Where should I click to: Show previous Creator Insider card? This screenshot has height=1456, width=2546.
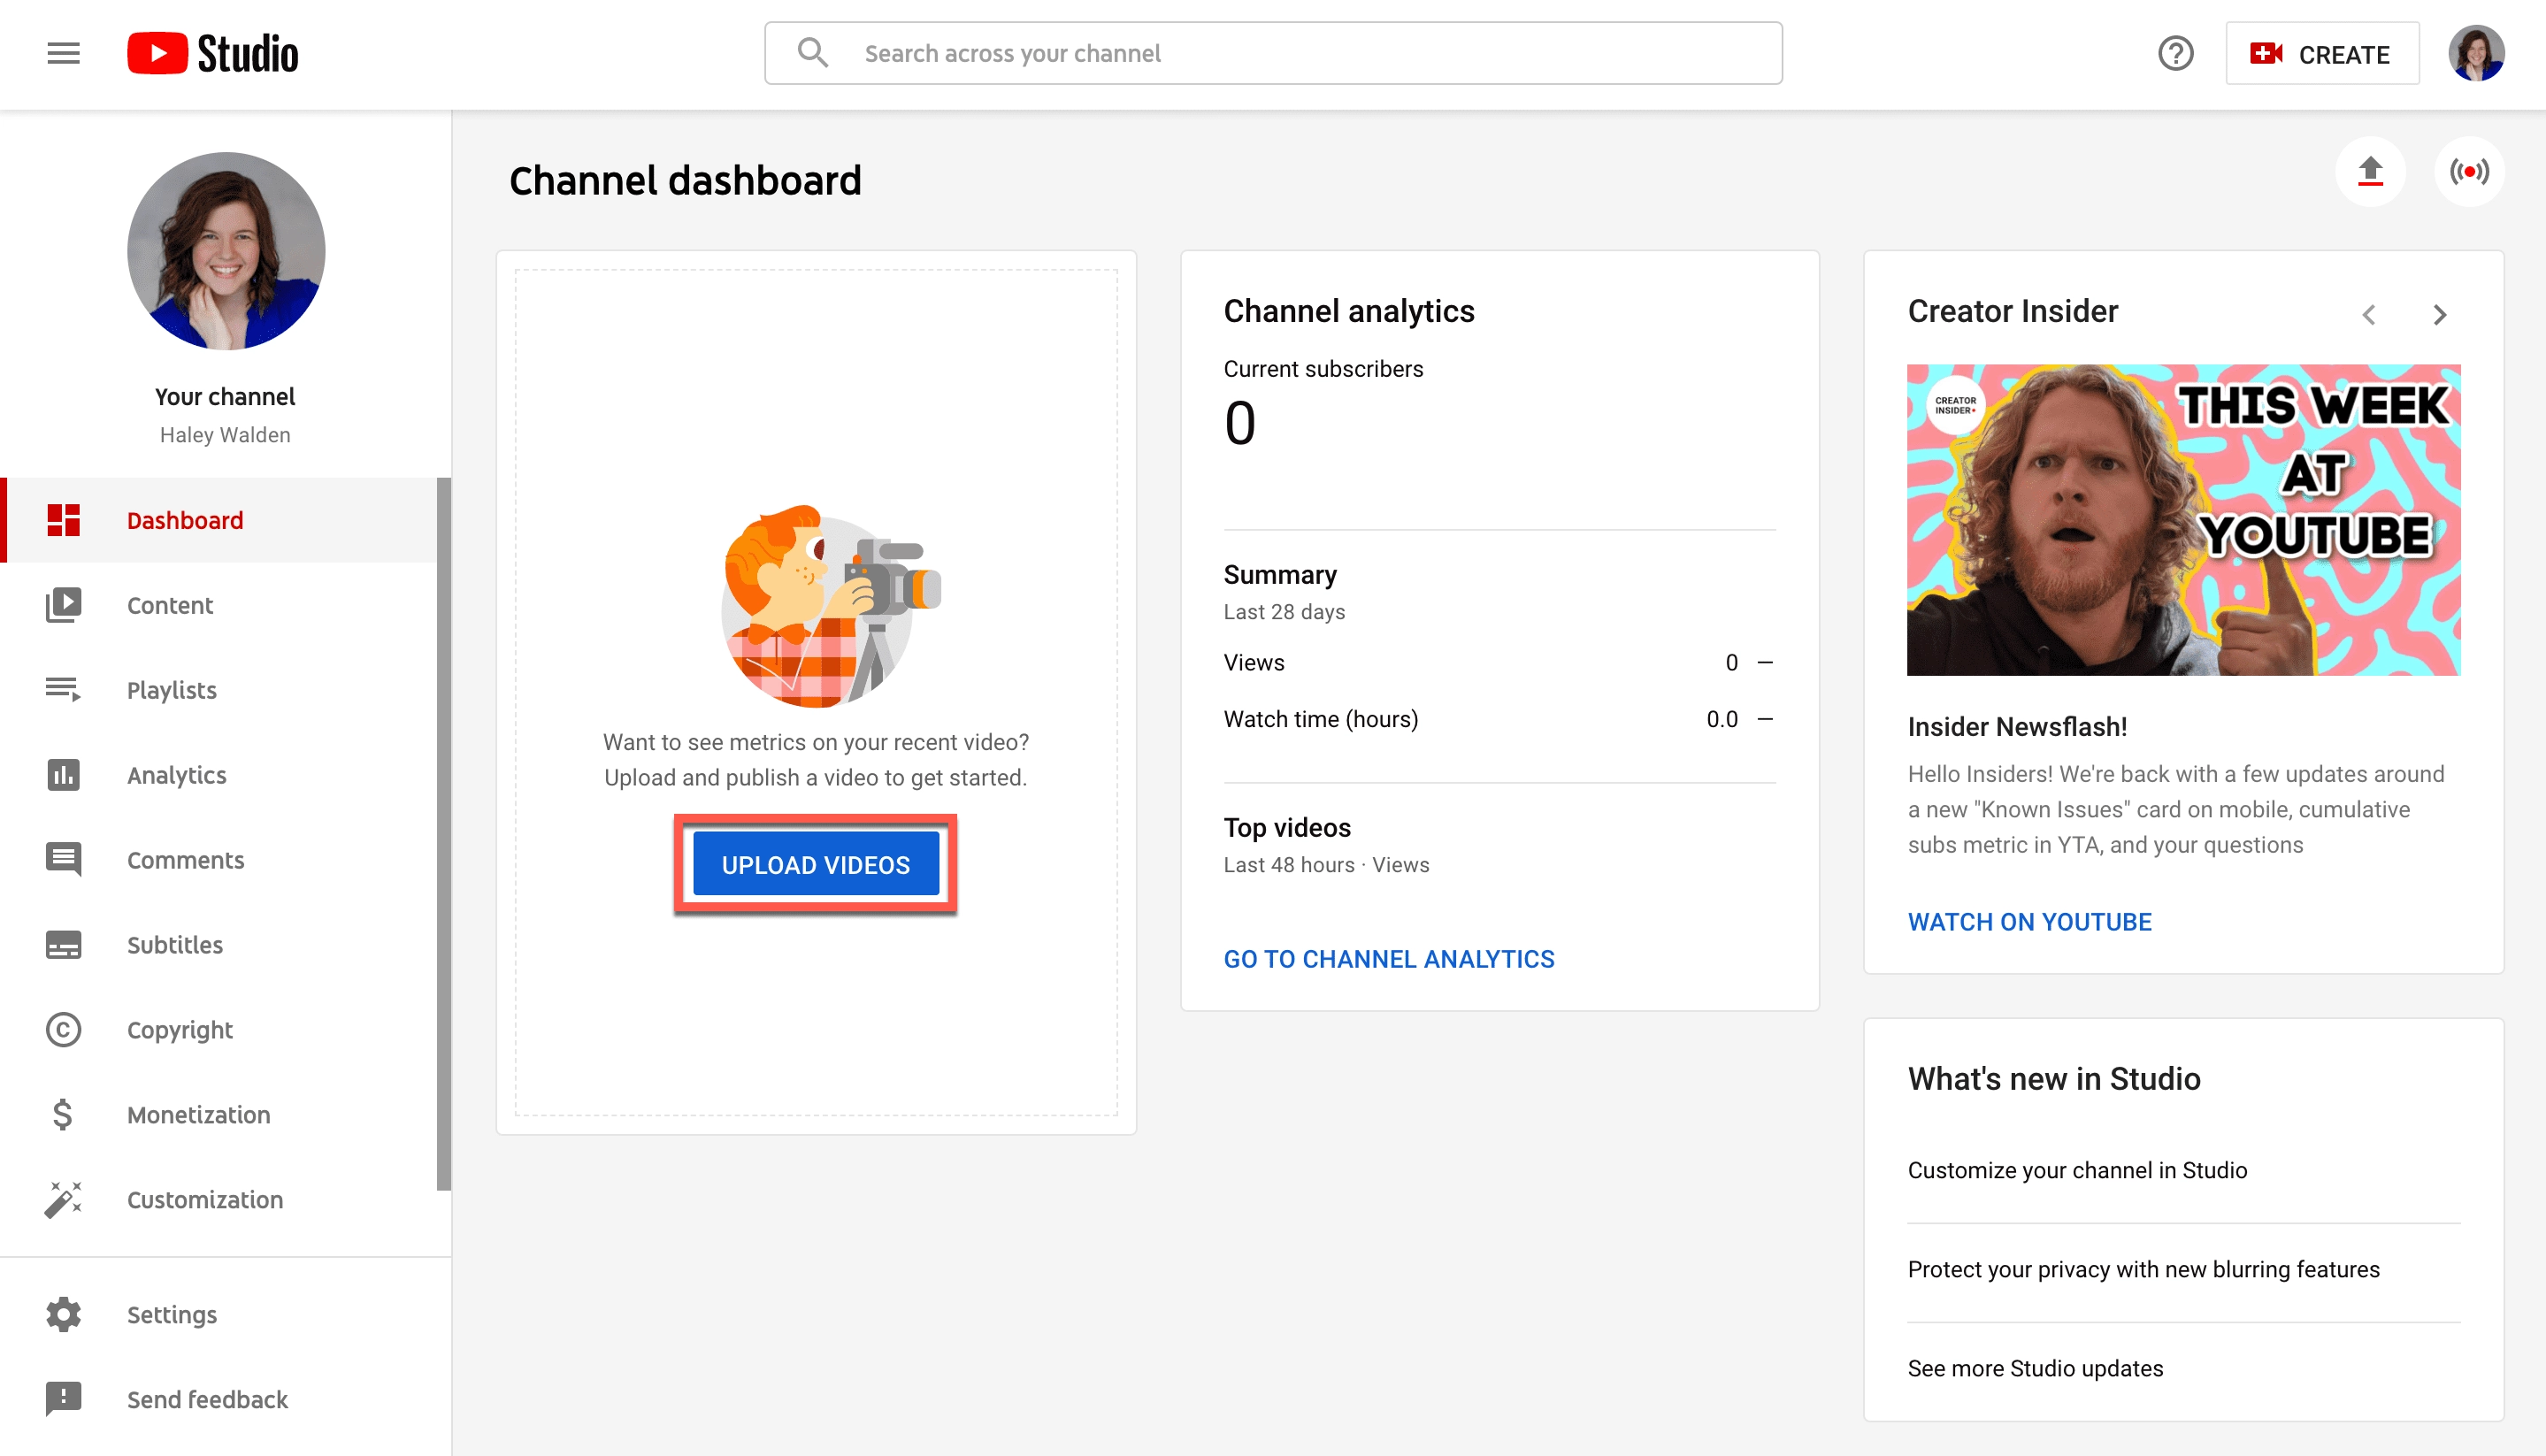[2369, 315]
